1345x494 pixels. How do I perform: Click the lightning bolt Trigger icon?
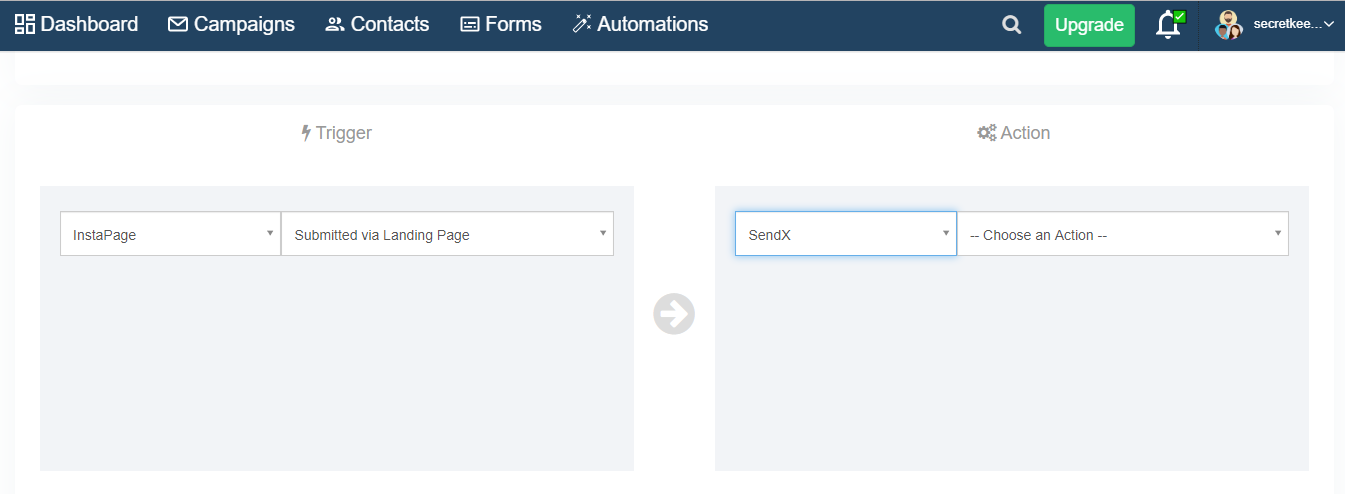[306, 132]
